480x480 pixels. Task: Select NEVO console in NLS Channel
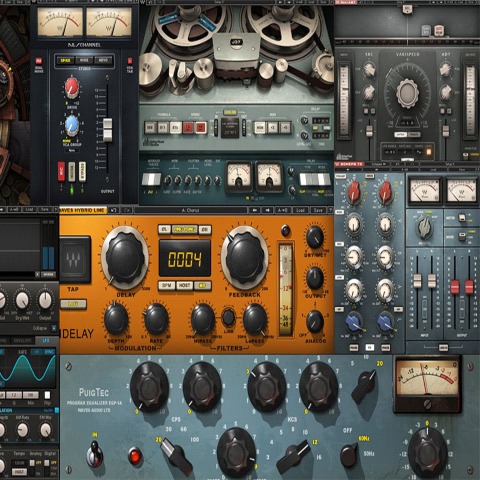103,60
